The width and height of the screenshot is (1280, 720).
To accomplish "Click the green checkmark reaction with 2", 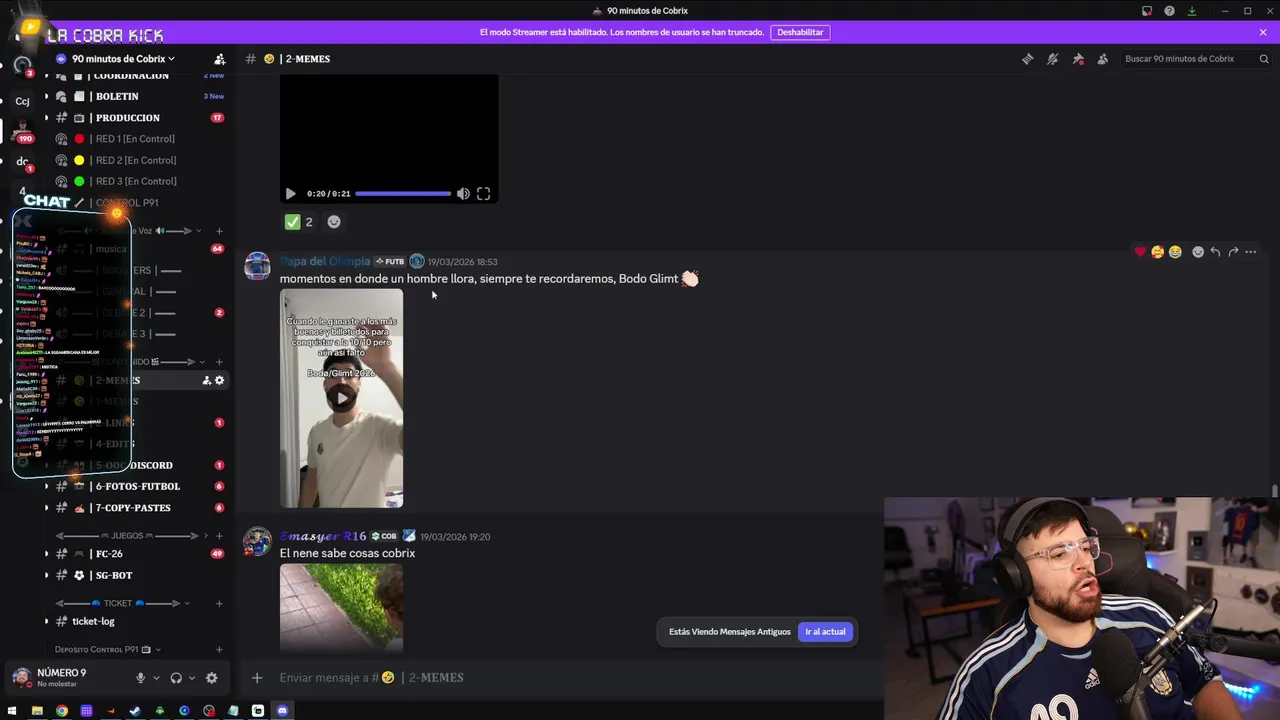I will coord(299,222).
